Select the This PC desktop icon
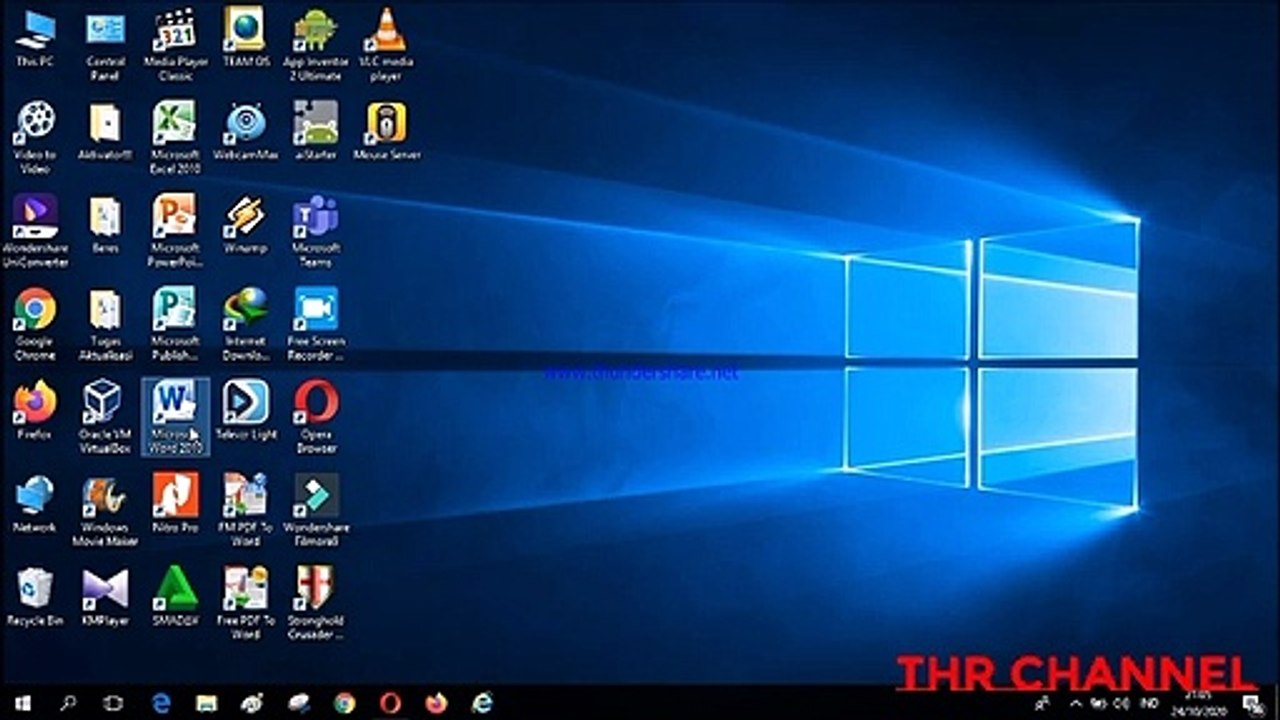Image resolution: width=1280 pixels, height=720 pixels. tap(35, 38)
